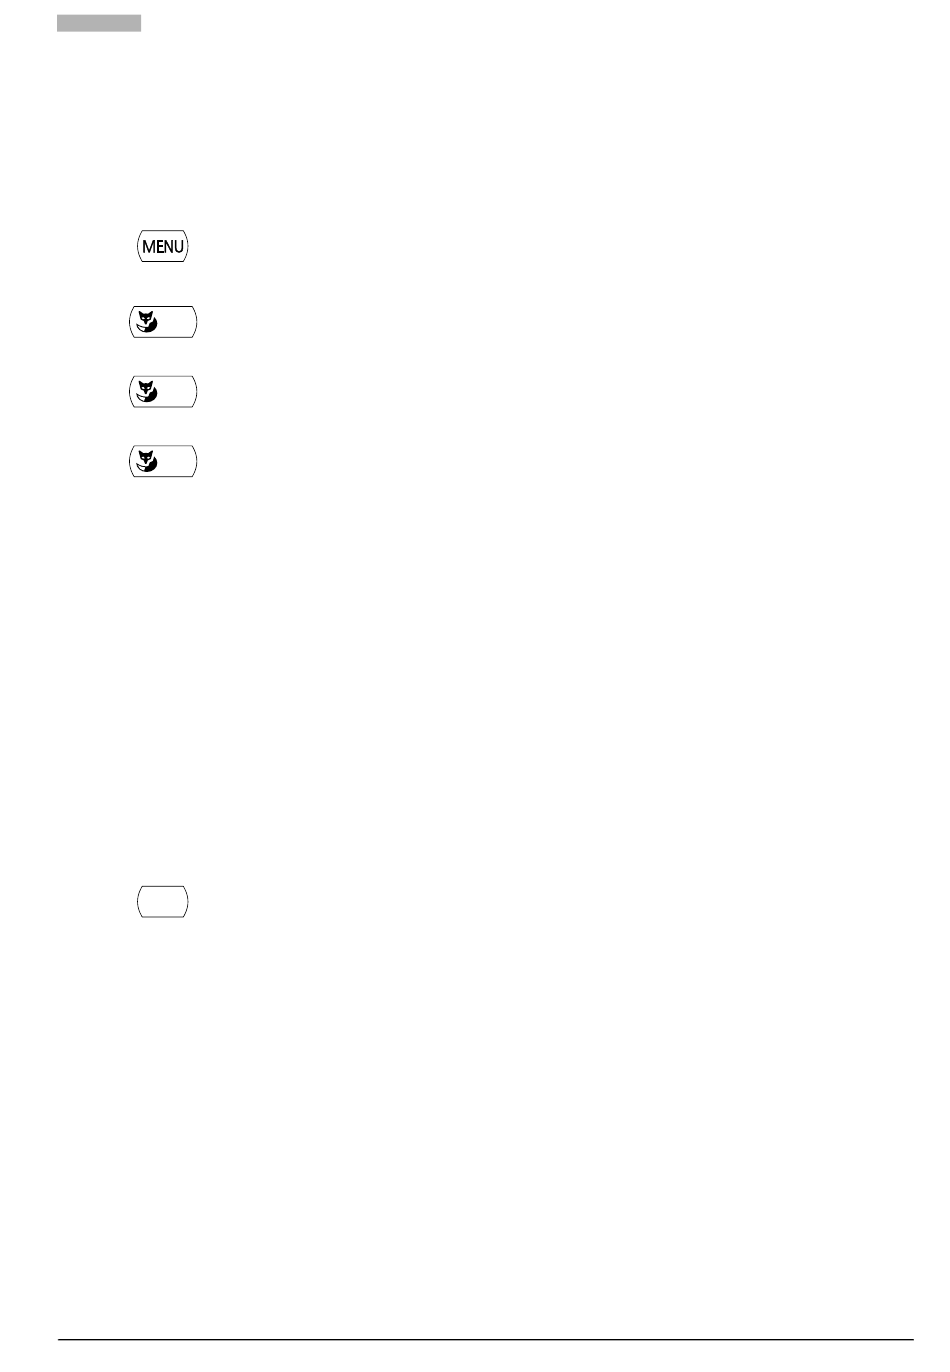Image resolution: width=950 pixels, height=1372 pixels.
Task: Click the fox logo on the top Foxkey
Action: click(x=147, y=322)
